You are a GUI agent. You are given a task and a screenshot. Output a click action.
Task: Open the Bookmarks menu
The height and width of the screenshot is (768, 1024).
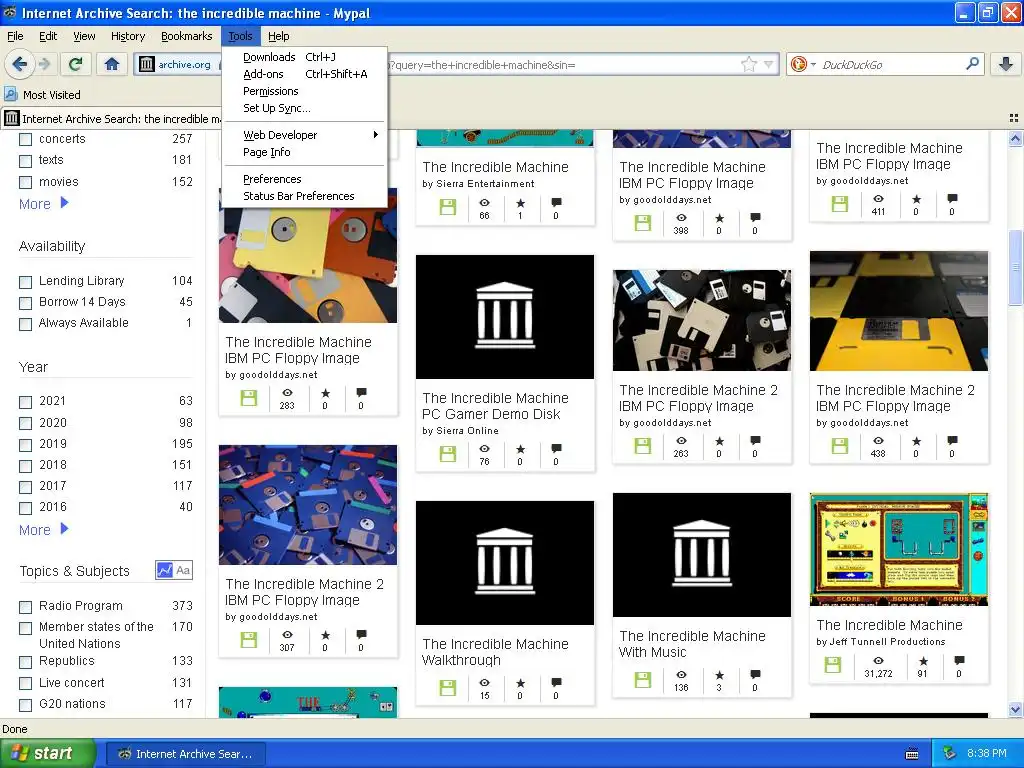(x=186, y=36)
